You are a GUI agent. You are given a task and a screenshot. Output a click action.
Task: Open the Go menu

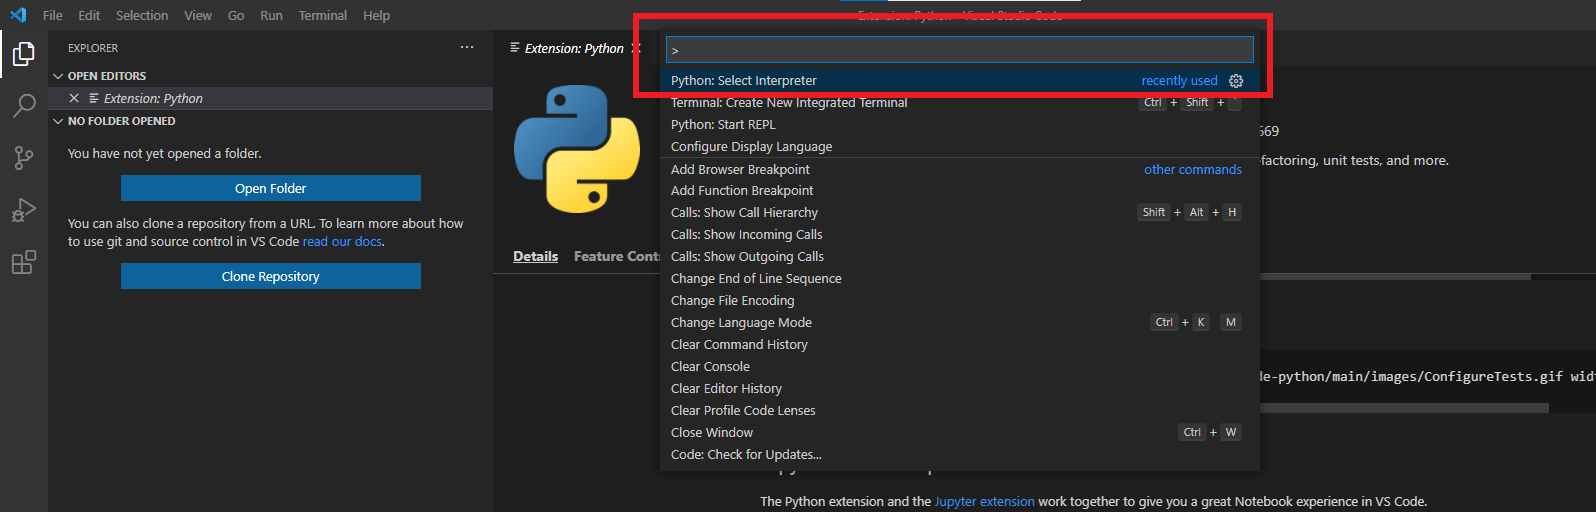[236, 15]
